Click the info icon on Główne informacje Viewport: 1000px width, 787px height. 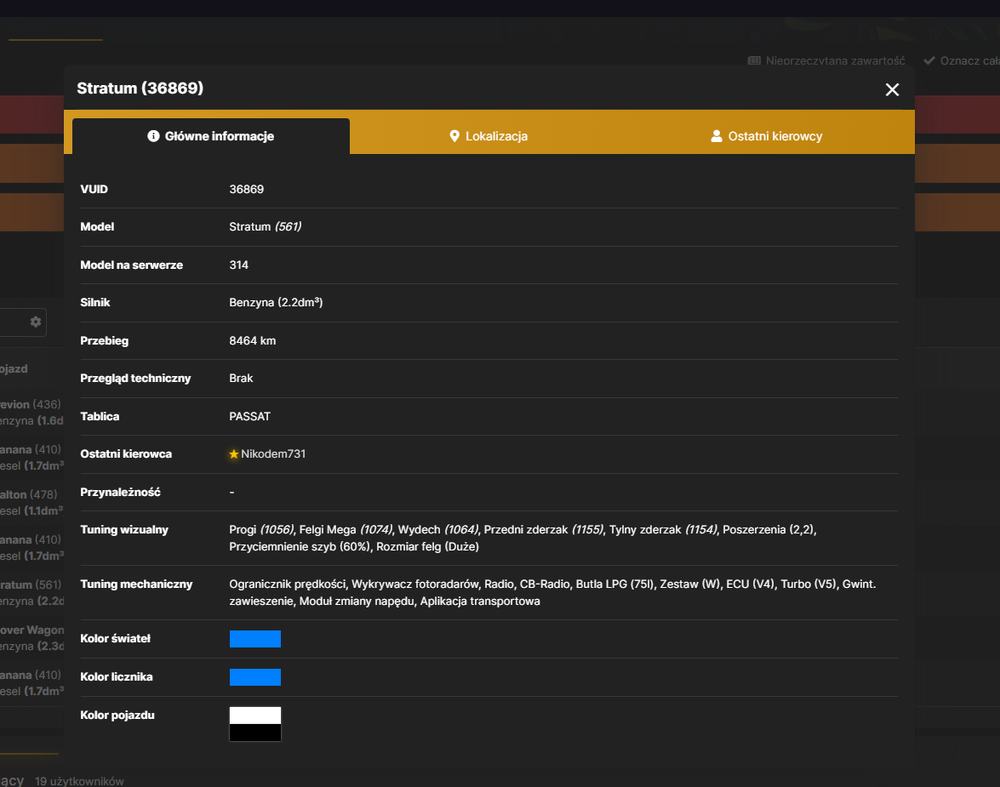click(153, 136)
